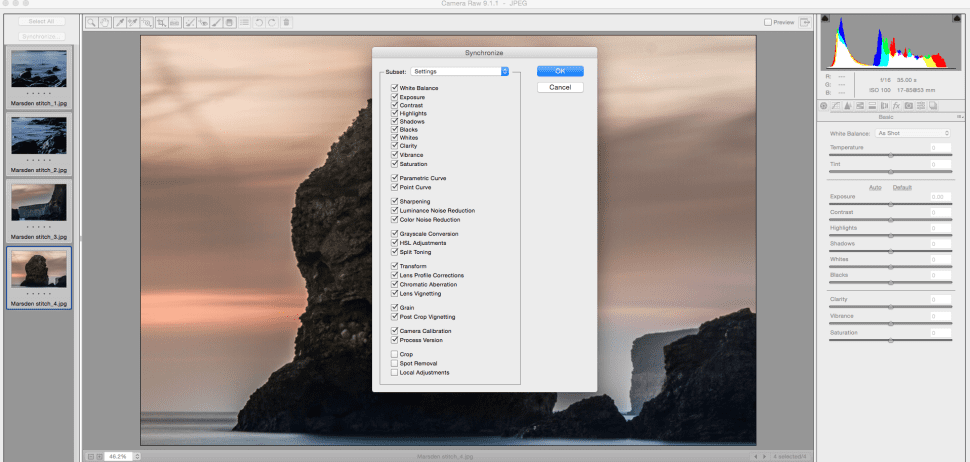
Task: Cancel the Synchronize dialog
Action: coord(560,87)
